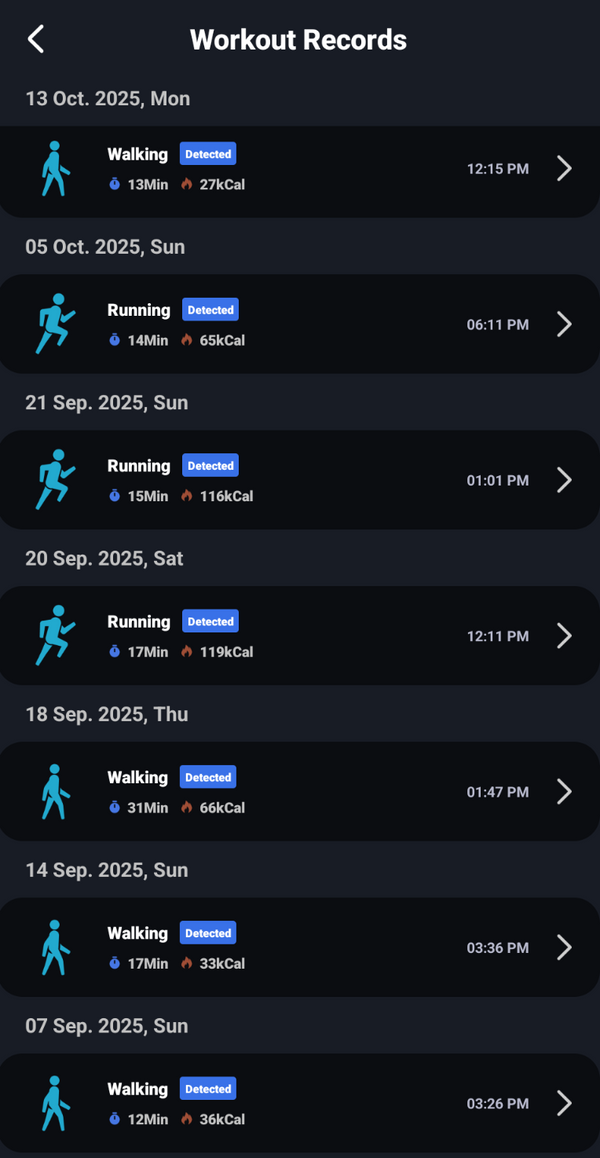600x1158 pixels.
Task: Open details chevron for 12:11 PM run
Action: pos(564,636)
